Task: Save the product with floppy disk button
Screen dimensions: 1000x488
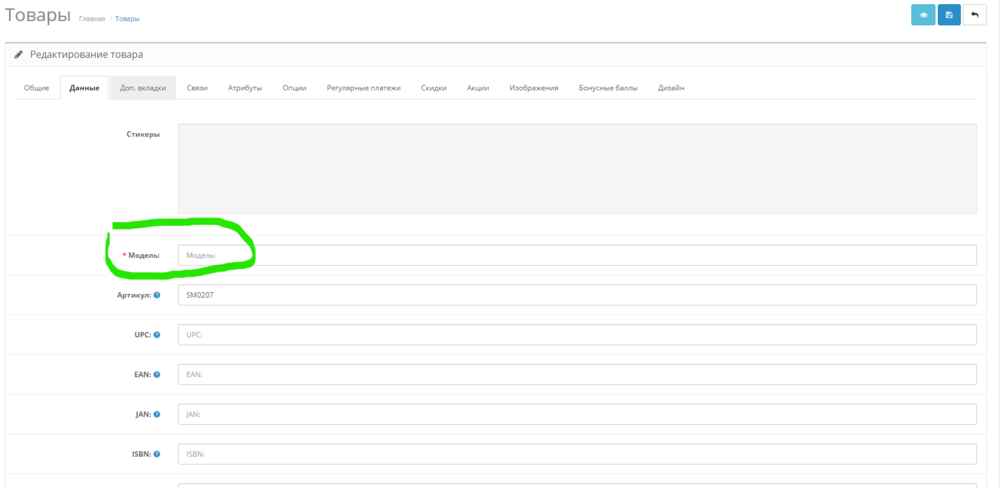Action: point(949,15)
